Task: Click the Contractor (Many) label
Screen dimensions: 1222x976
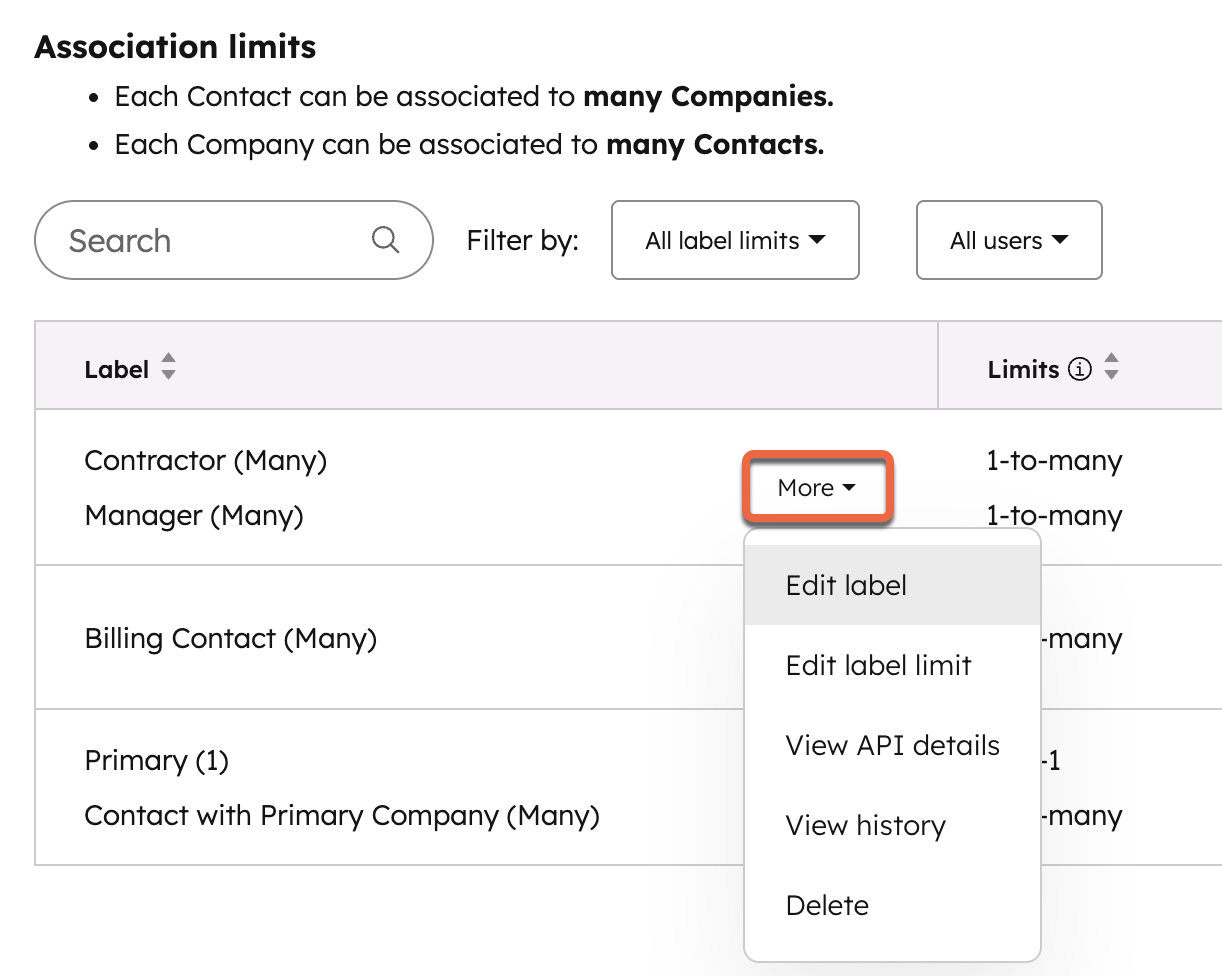Action: pos(205,461)
